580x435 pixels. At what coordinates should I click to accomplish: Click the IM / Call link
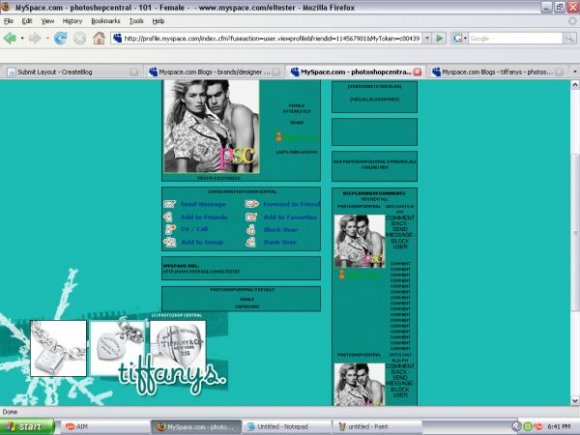click(x=194, y=229)
